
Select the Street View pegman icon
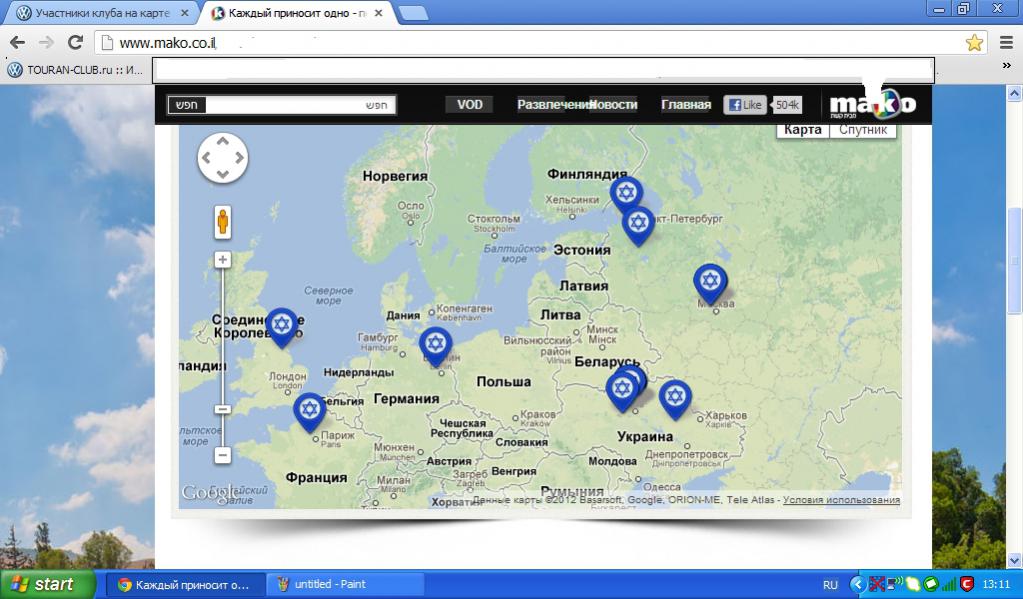[222, 222]
